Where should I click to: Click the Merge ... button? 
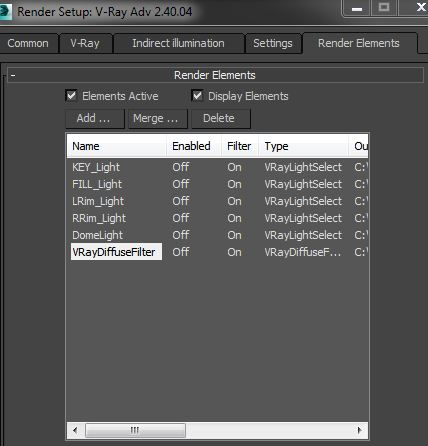coord(158,119)
